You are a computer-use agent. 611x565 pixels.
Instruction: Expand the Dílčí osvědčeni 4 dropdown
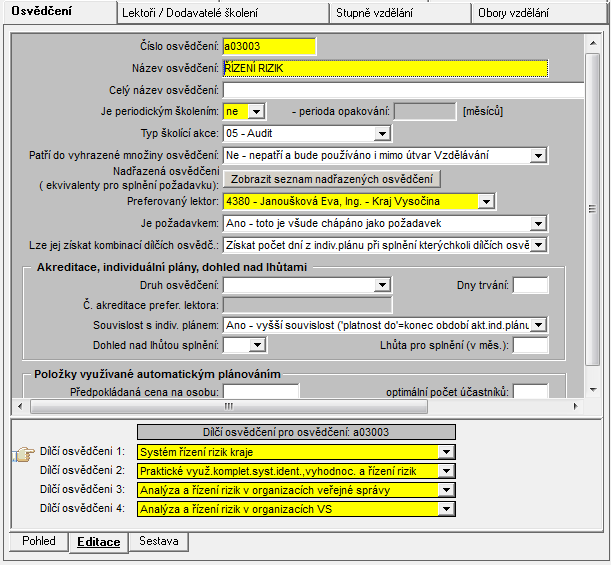(446, 509)
